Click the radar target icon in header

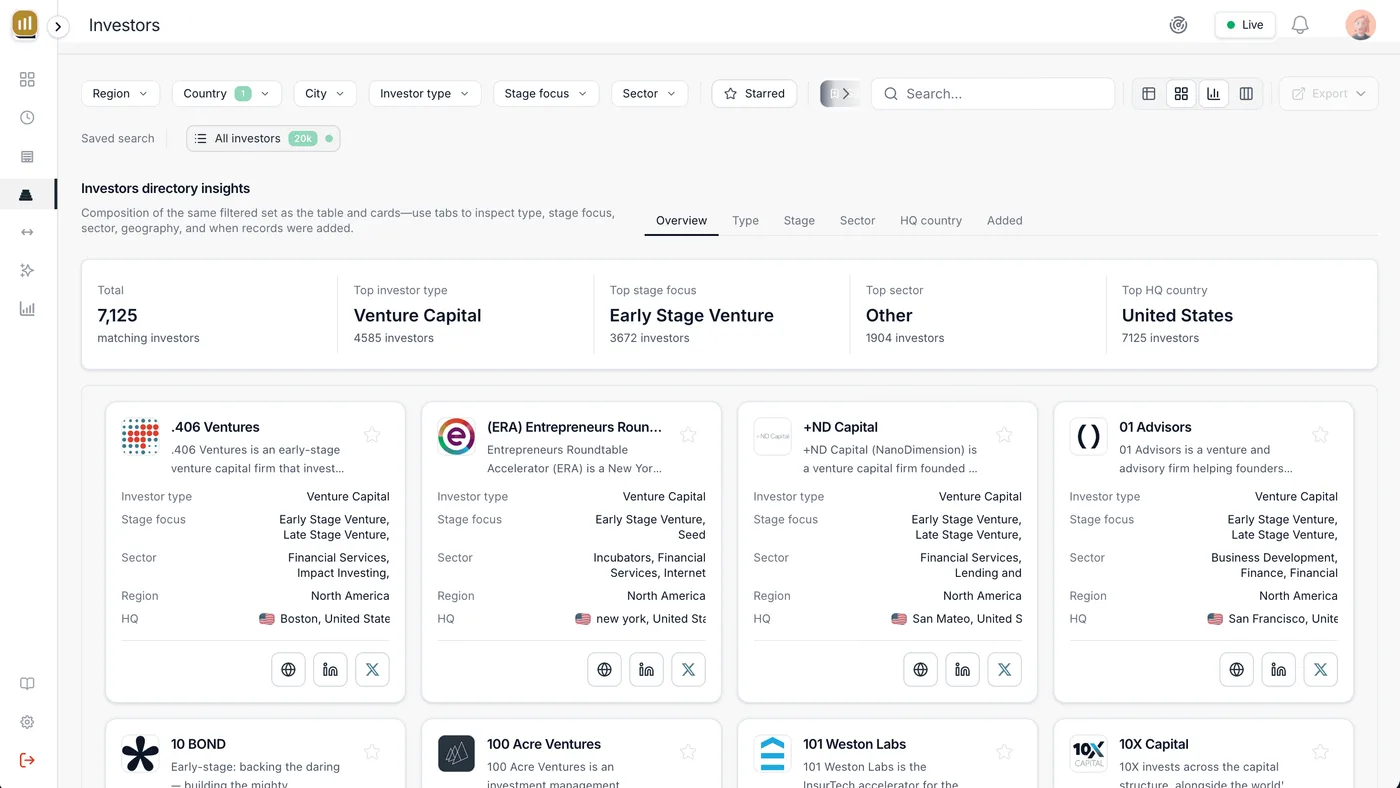tap(1178, 25)
